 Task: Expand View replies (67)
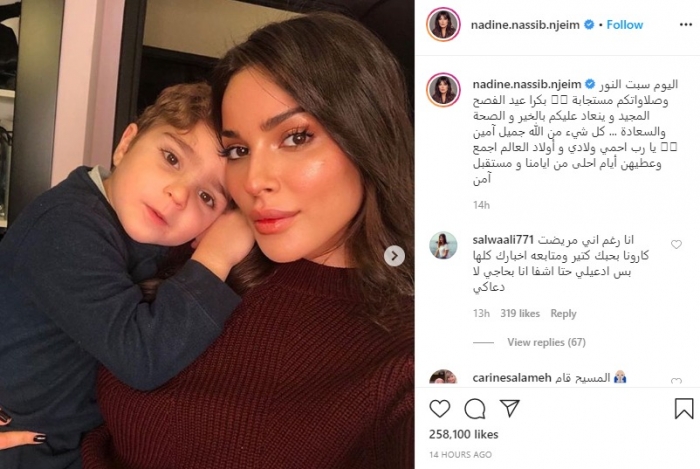pyautogui.click(x=546, y=342)
